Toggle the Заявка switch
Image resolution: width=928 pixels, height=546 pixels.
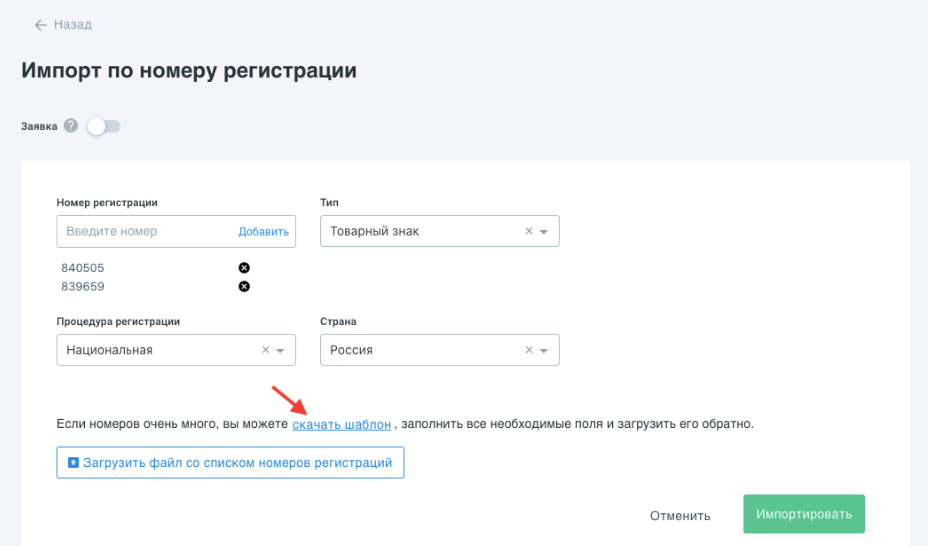click(x=103, y=126)
